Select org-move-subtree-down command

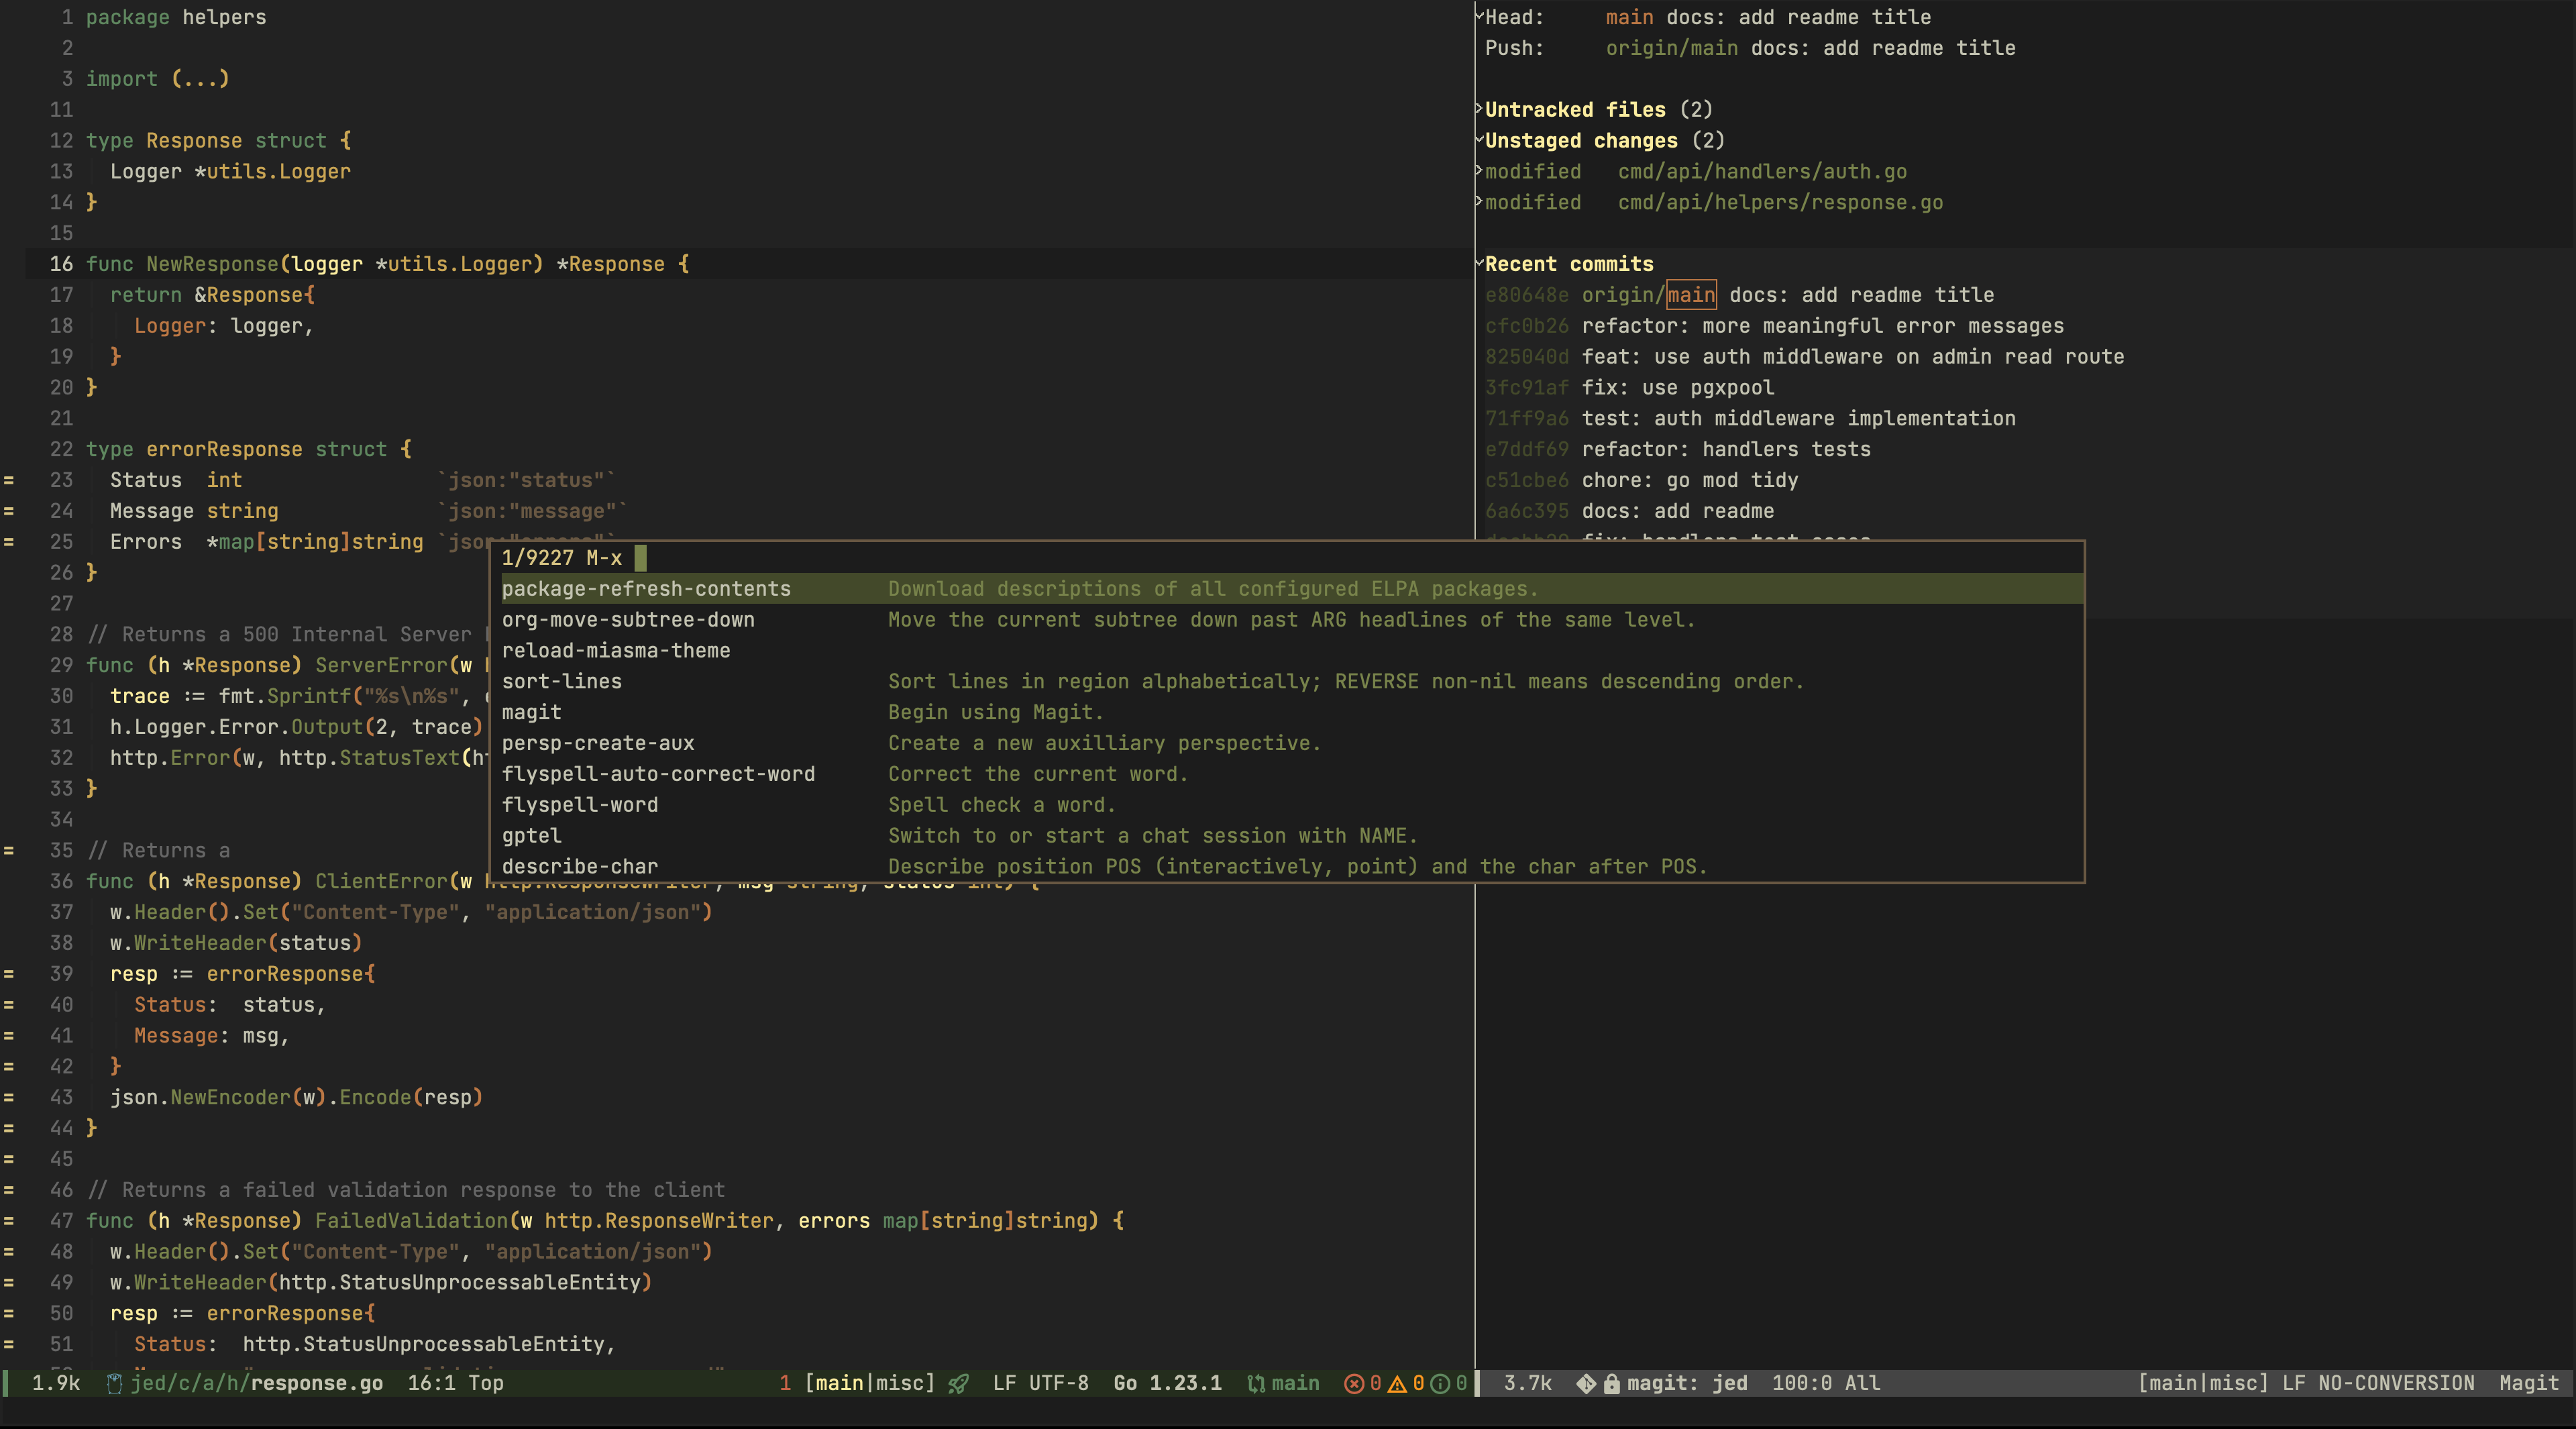click(x=1292, y=620)
